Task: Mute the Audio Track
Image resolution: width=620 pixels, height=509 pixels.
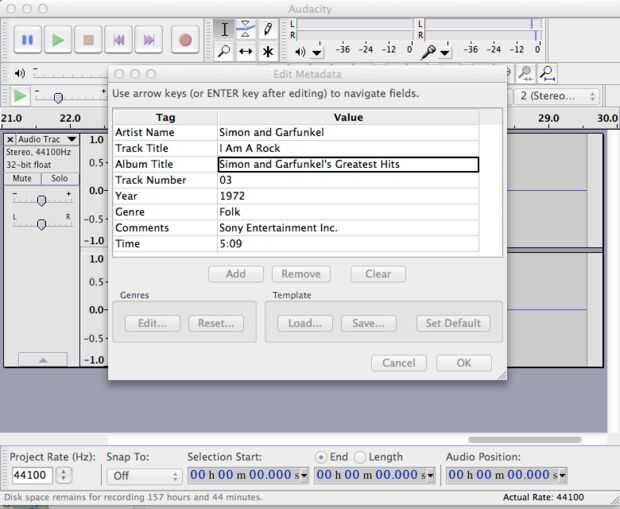Action: click(22, 178)
